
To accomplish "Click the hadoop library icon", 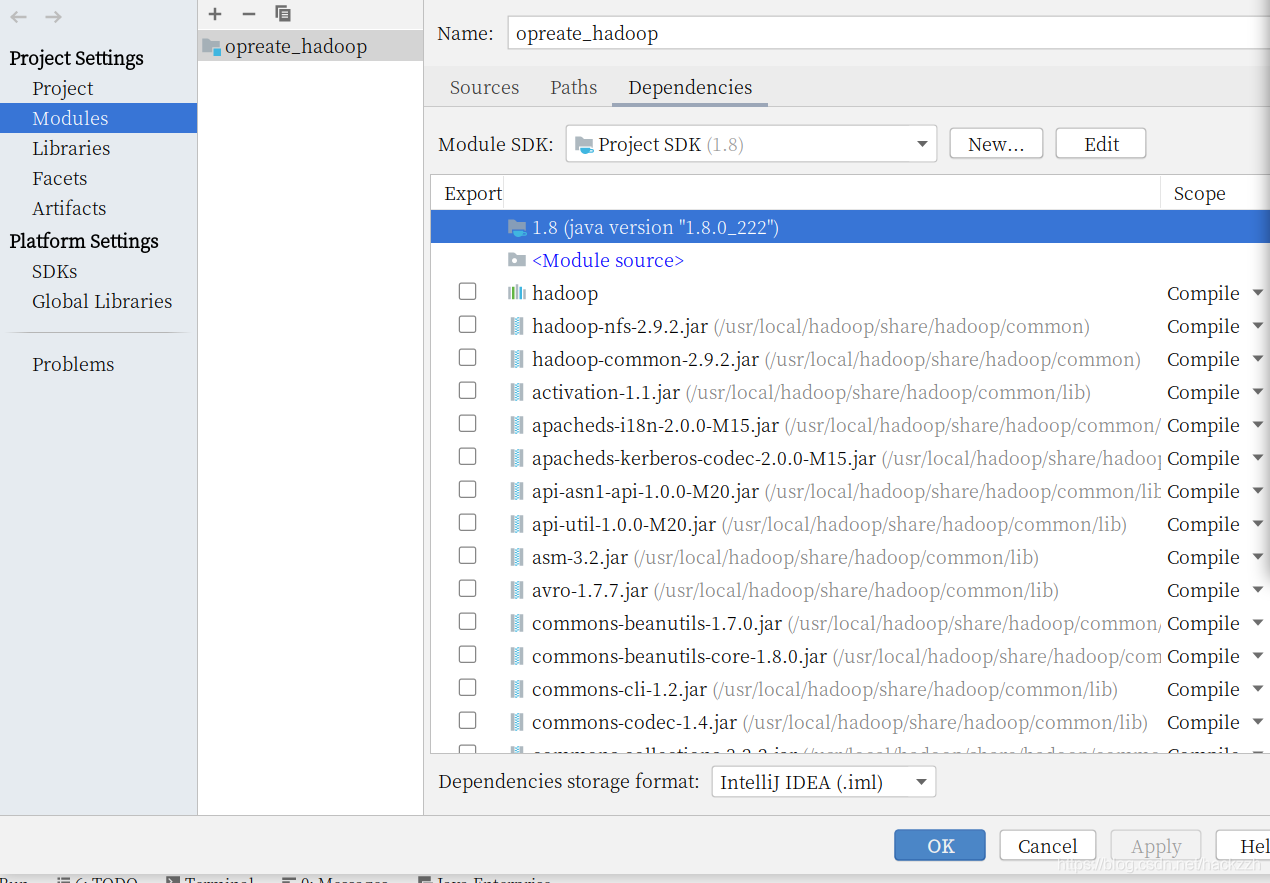I will click(x=516, y=293).
